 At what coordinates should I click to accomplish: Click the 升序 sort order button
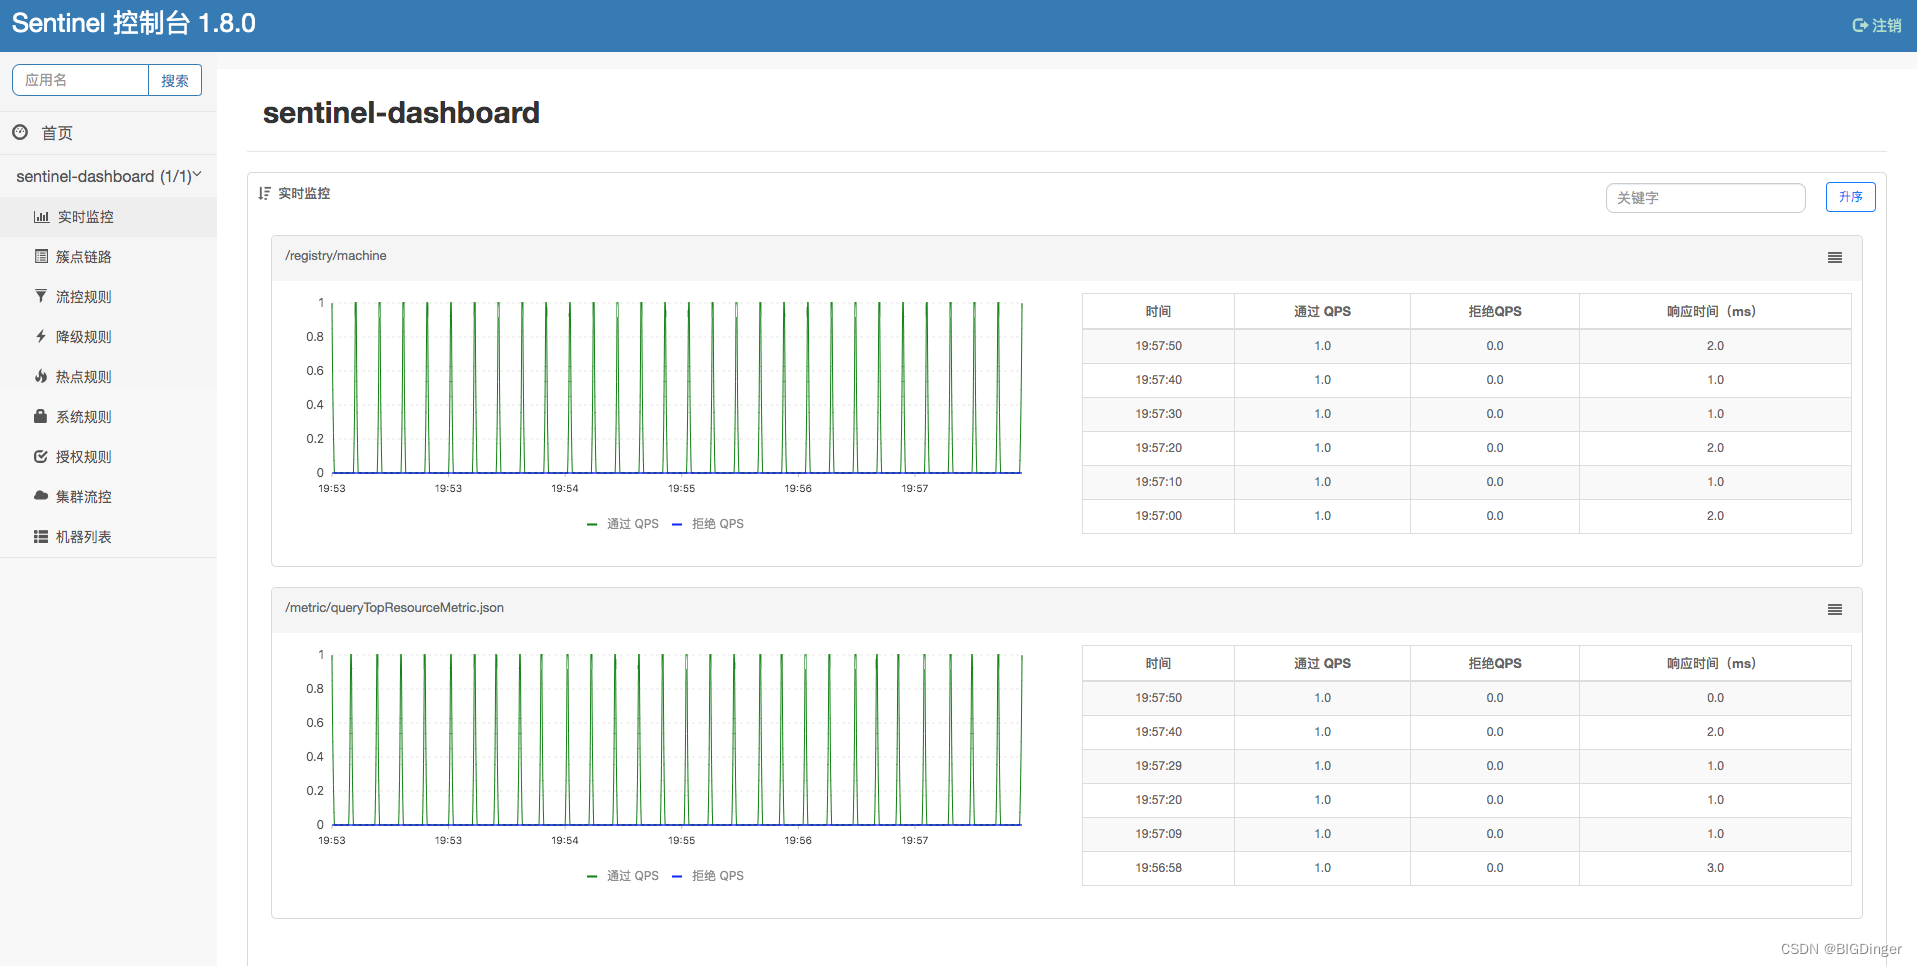1850,197
